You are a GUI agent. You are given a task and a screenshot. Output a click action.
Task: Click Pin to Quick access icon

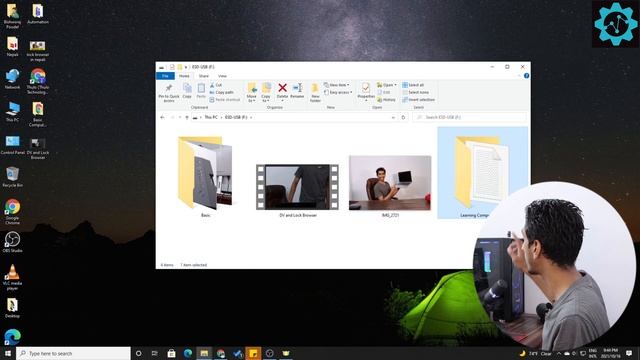click(x=169, y=93)
